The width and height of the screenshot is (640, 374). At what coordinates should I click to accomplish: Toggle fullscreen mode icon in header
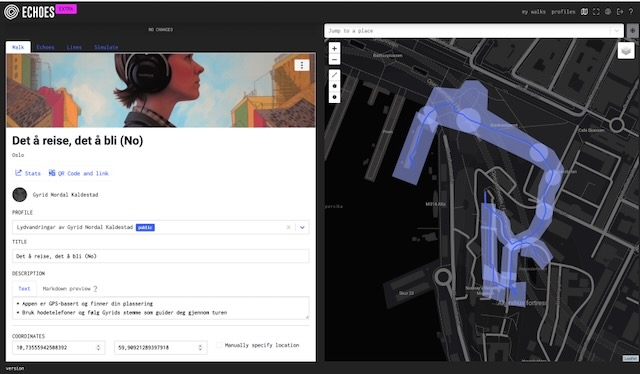(x=596, y=12)
